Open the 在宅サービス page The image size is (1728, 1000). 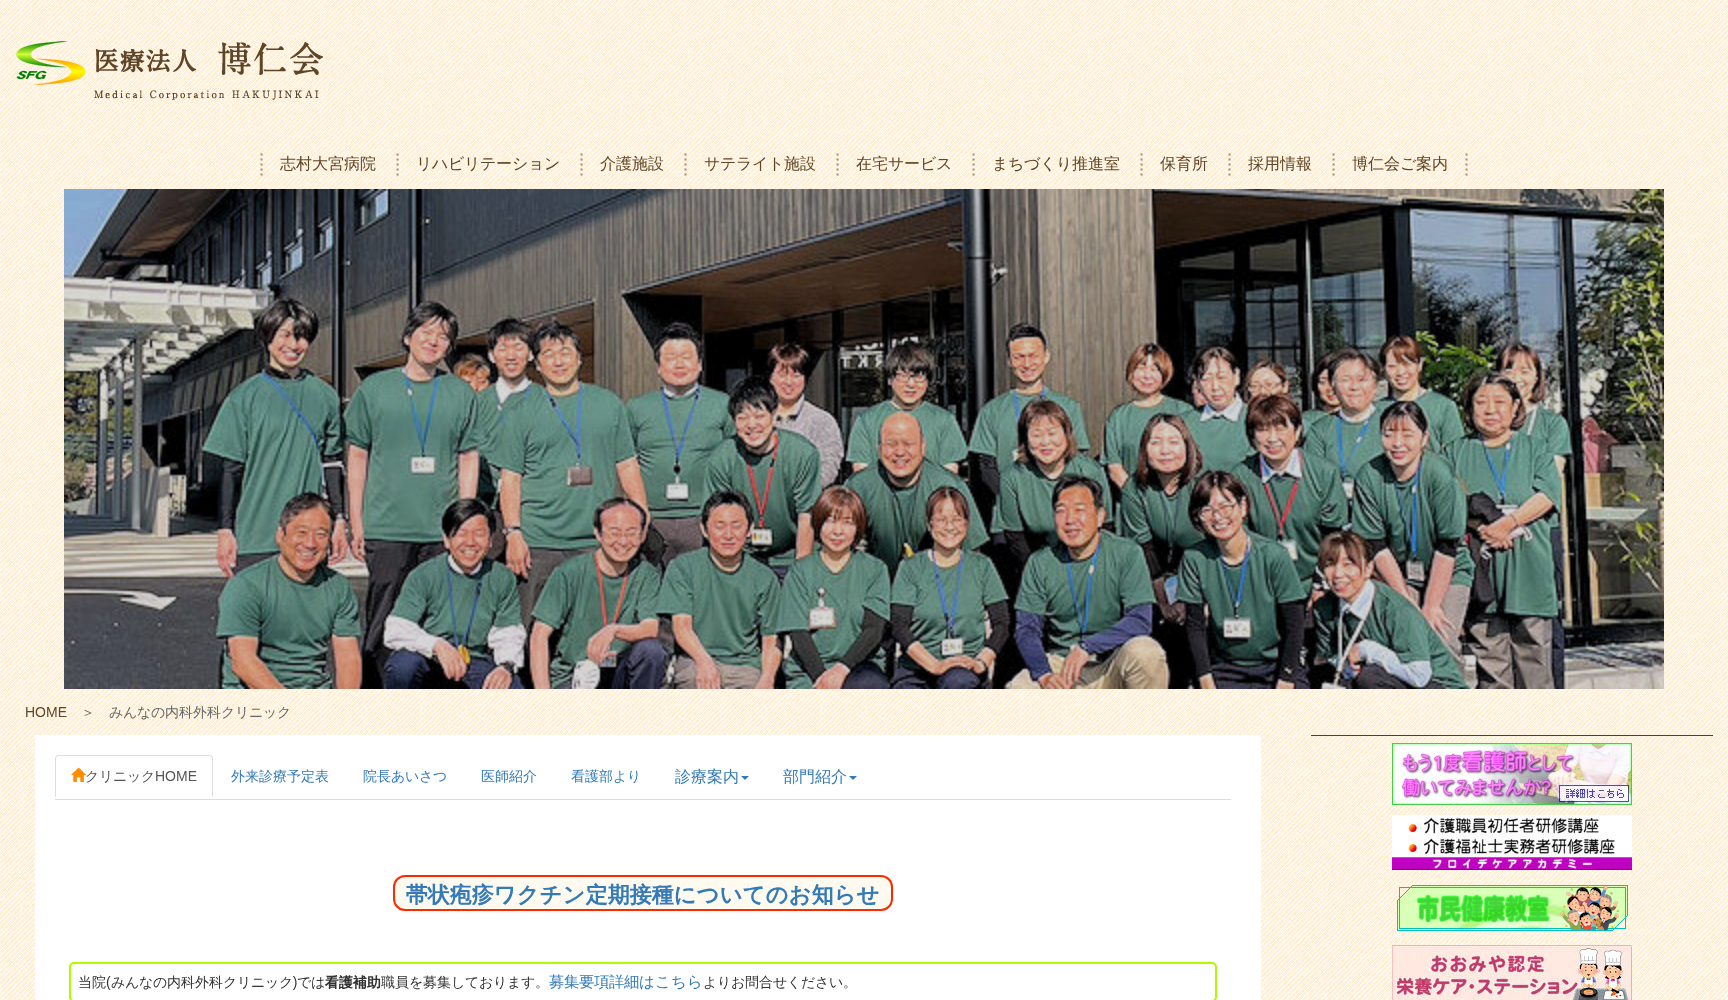901,163
